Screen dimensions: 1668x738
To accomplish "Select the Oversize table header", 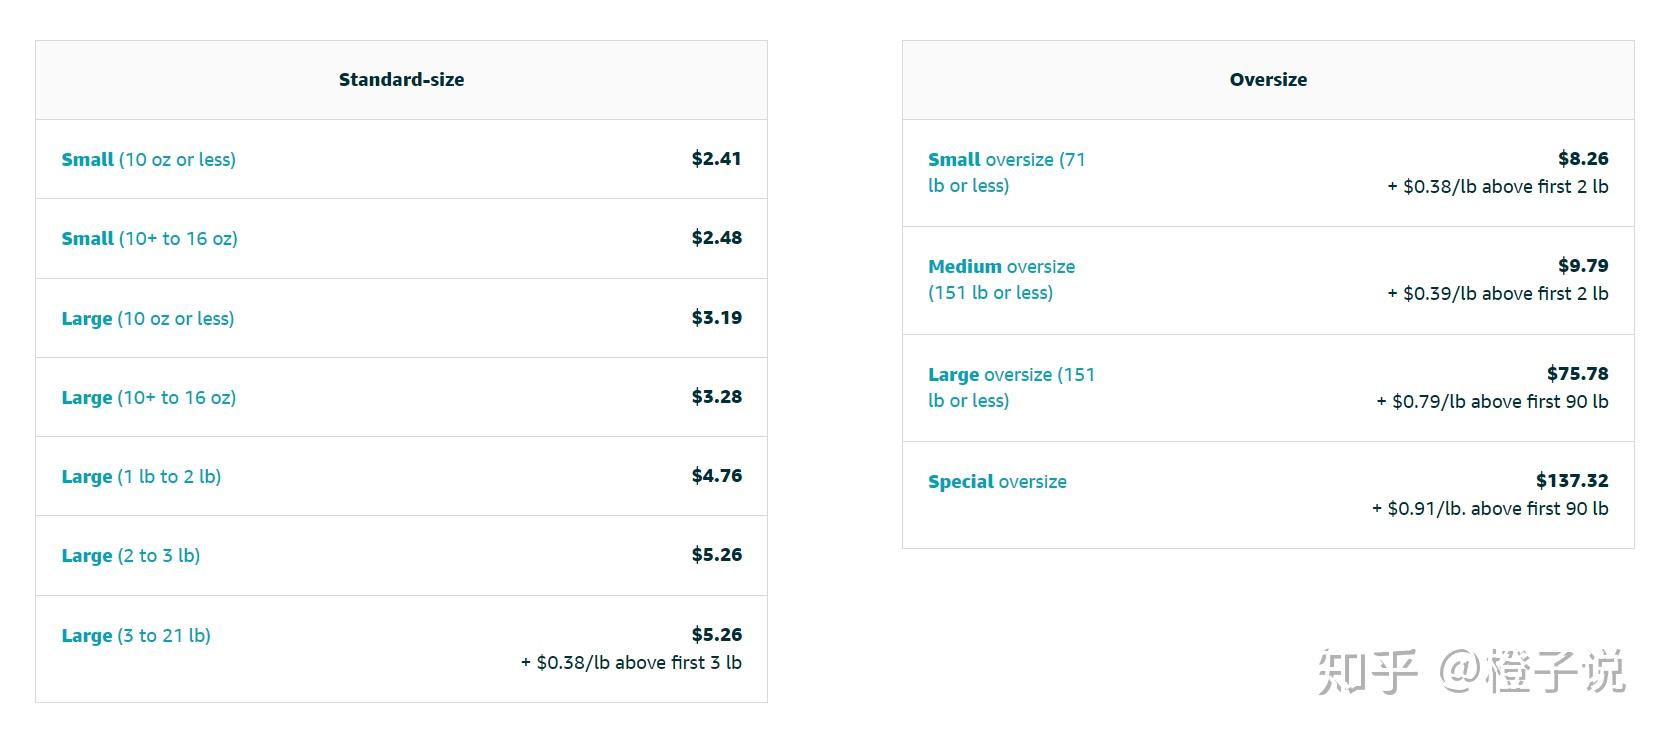I will [x=1268, y=79].
